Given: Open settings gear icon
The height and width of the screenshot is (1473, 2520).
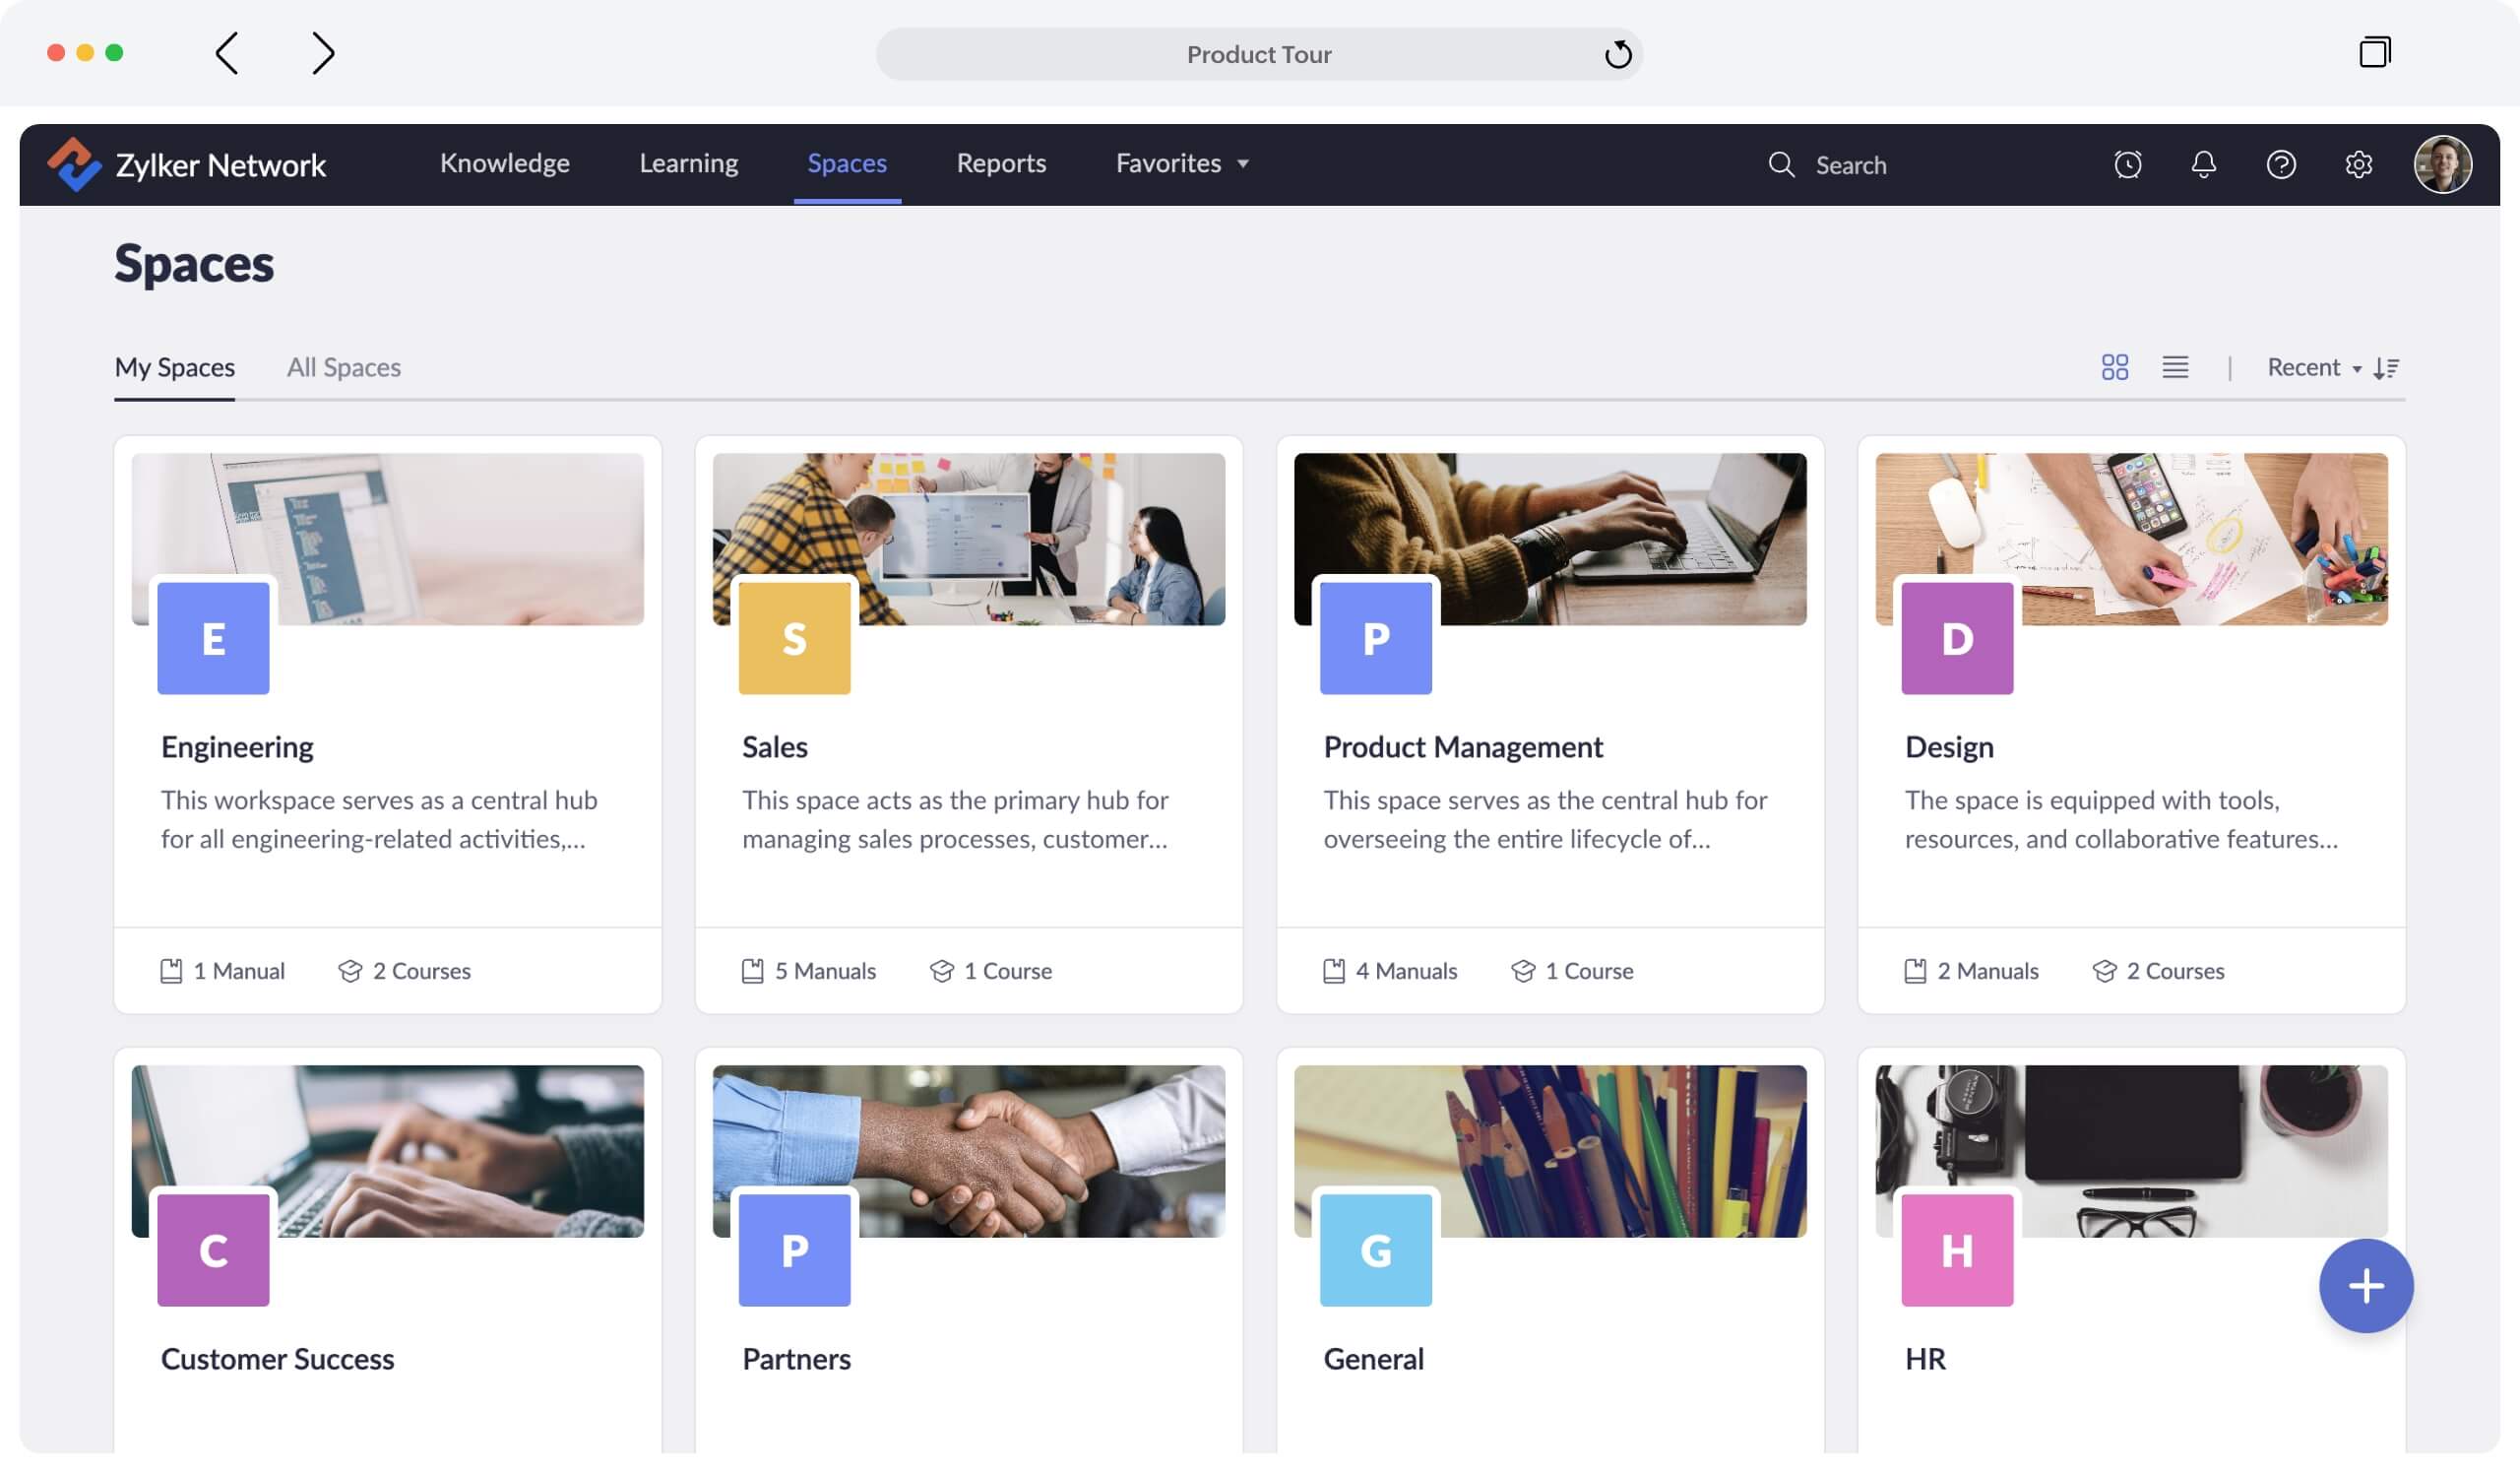Looking at the screenshot, I should (2358, 165).
